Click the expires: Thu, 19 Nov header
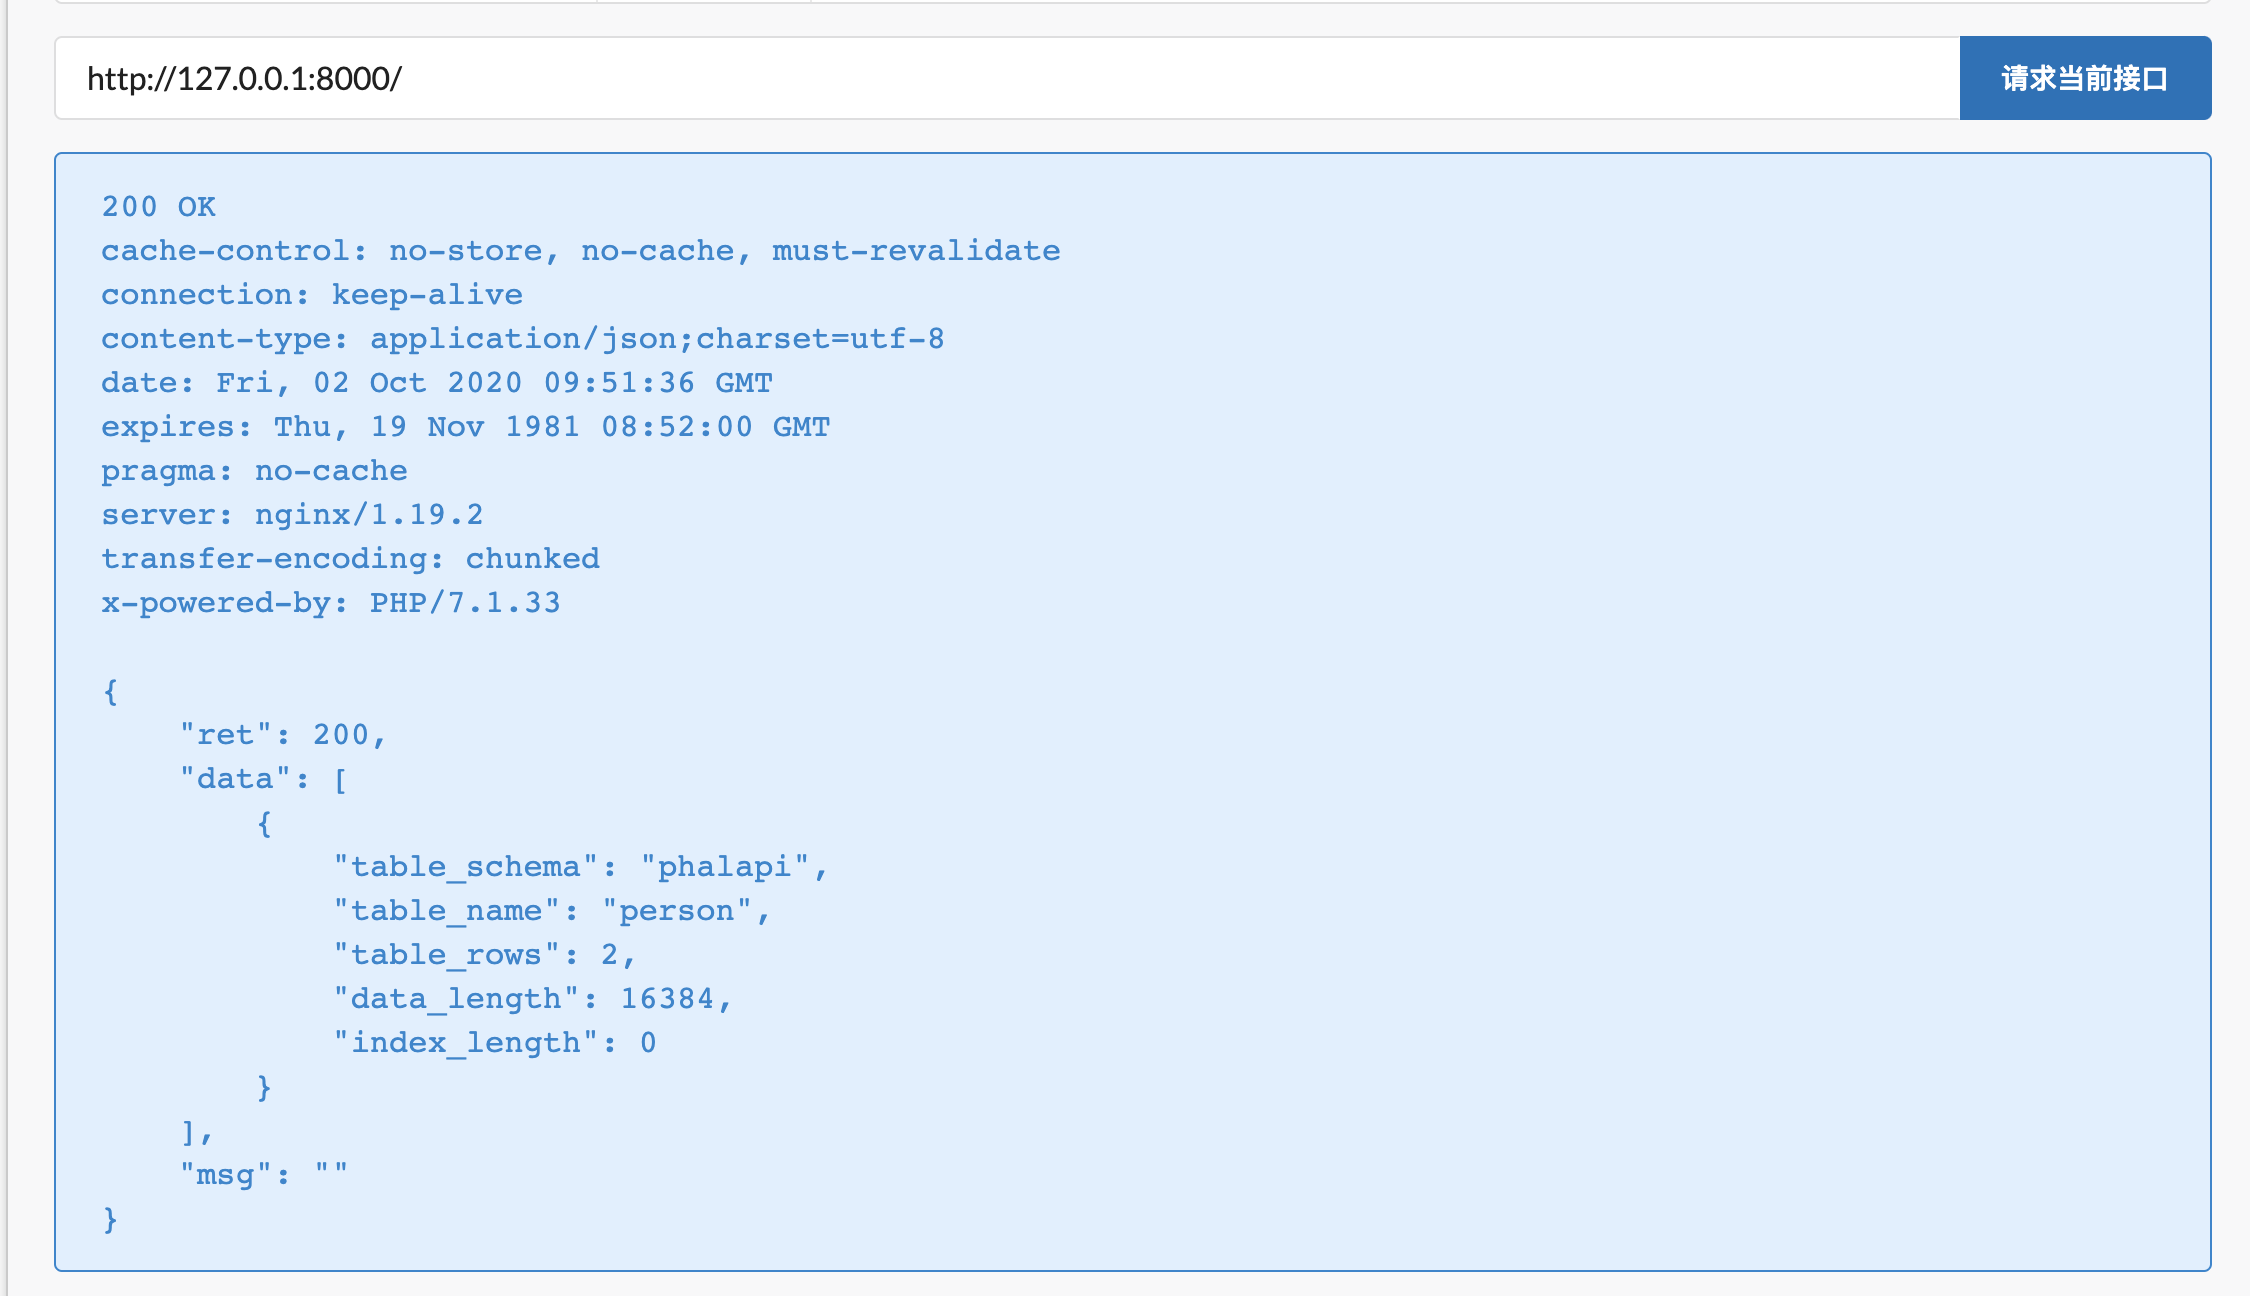 [x=465, y=427]
